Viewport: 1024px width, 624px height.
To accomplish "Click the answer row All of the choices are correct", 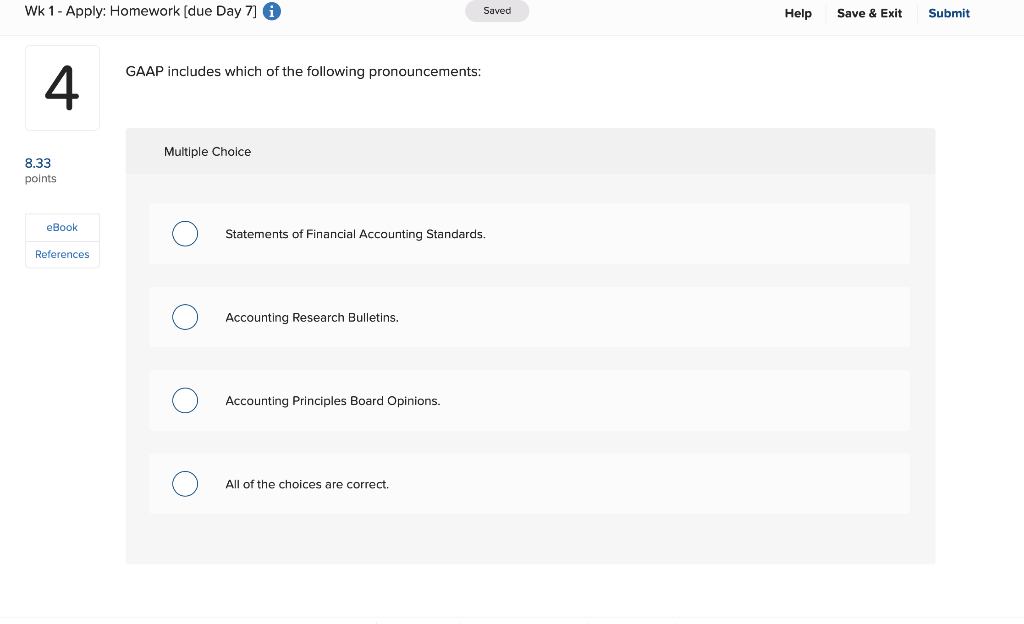I will (530, 483).
